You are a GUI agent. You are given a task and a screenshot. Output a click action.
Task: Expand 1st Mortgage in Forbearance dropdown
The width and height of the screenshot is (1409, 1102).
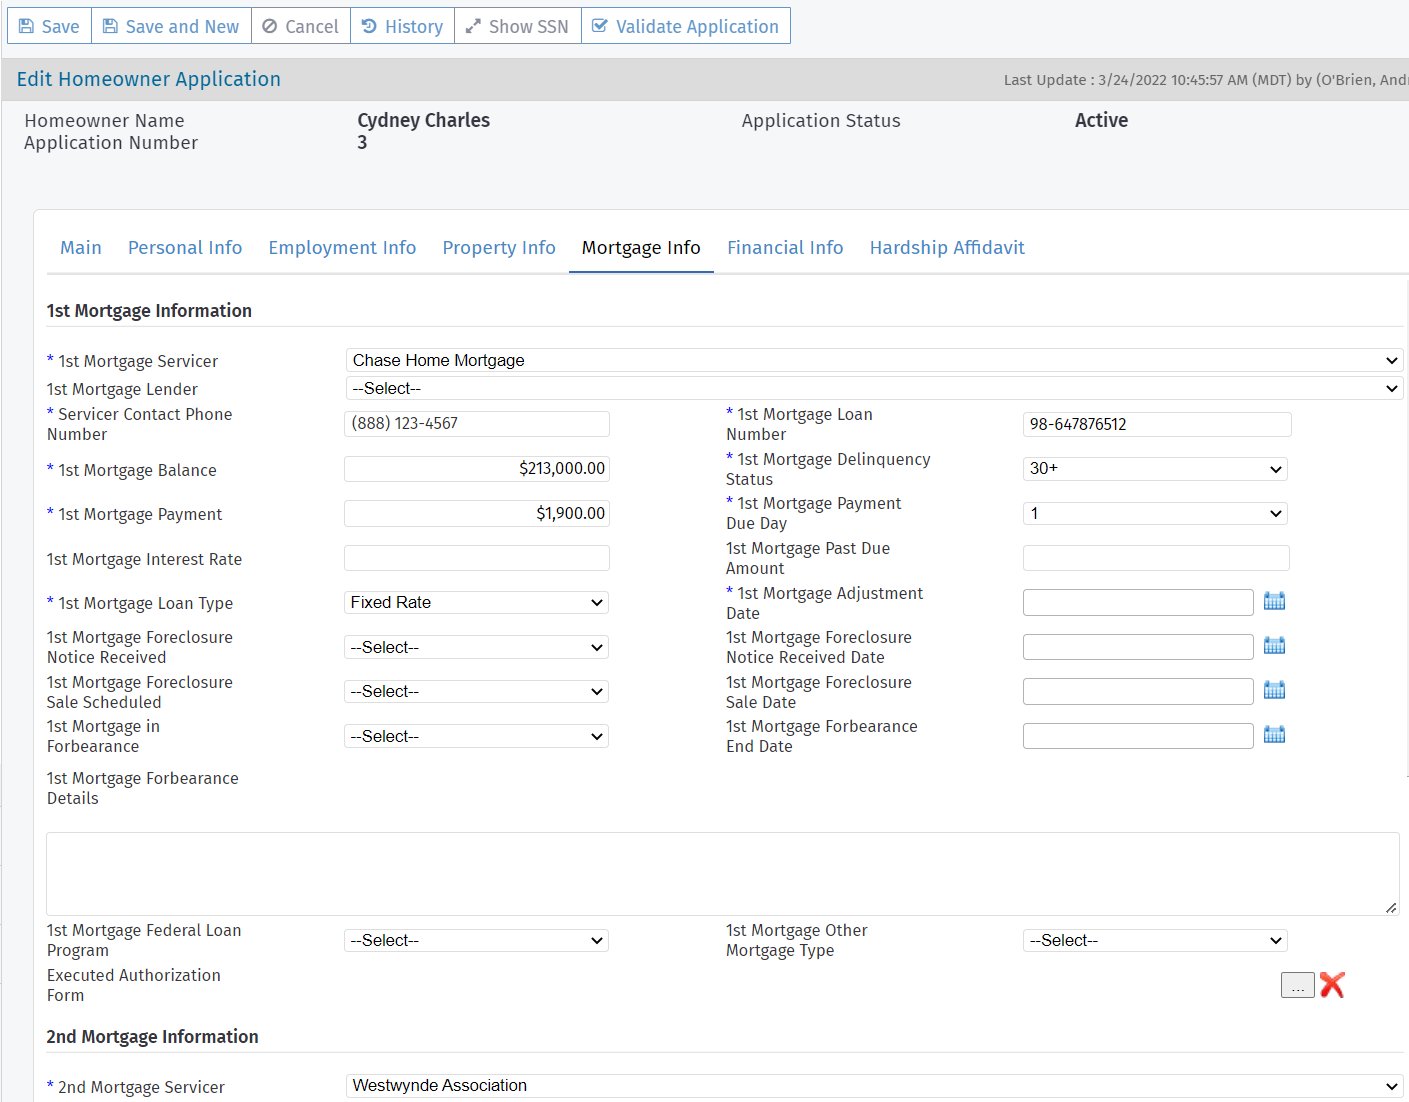476,736
